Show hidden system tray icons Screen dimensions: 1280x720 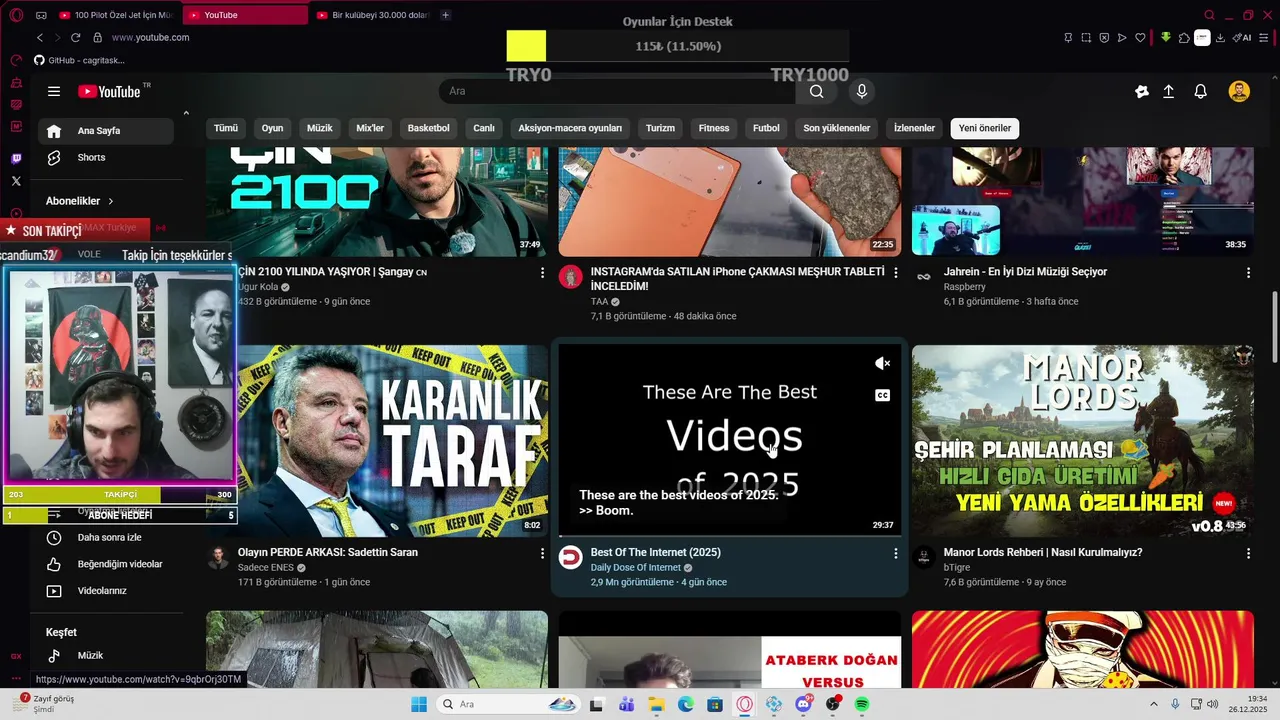(1153, 705)
